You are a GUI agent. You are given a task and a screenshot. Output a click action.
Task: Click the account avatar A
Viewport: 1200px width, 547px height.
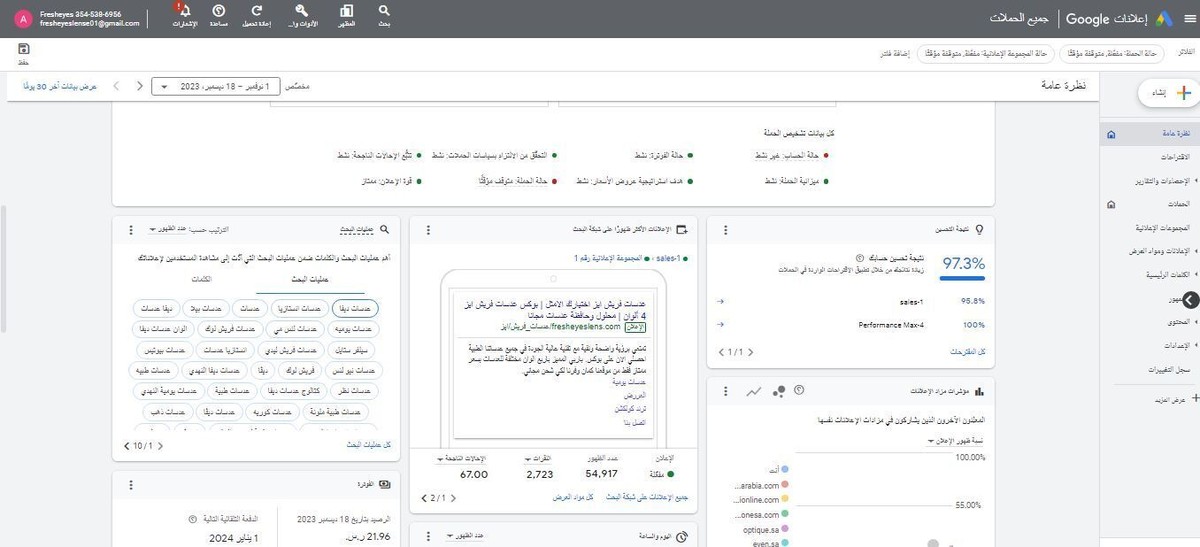click(x=24, y=18)
